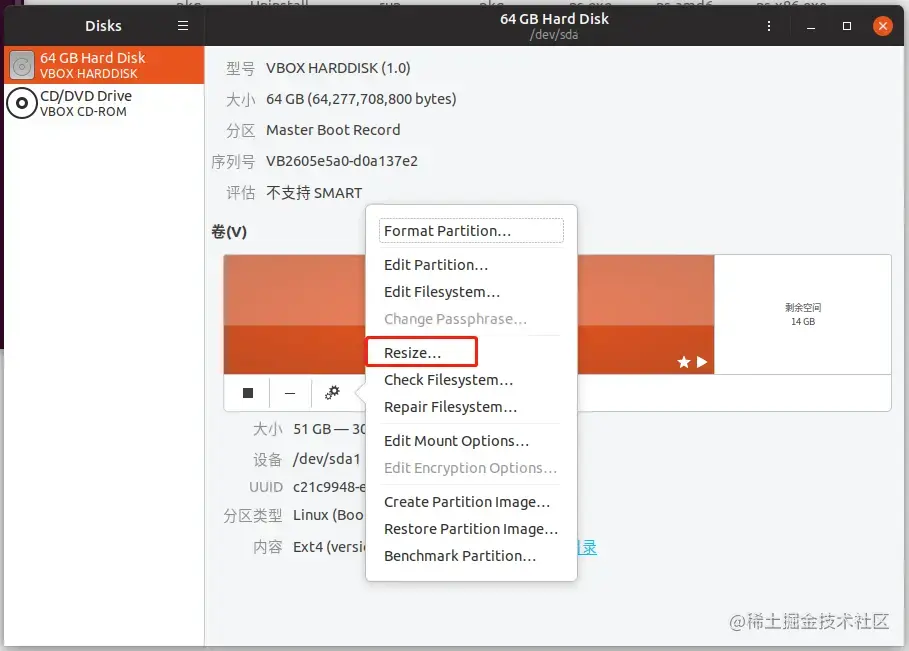This screenshot has height=651, width=909.
Task: Click the serial number VB2605e5a0-d0a137e2
Action: [x=342, y=161]
